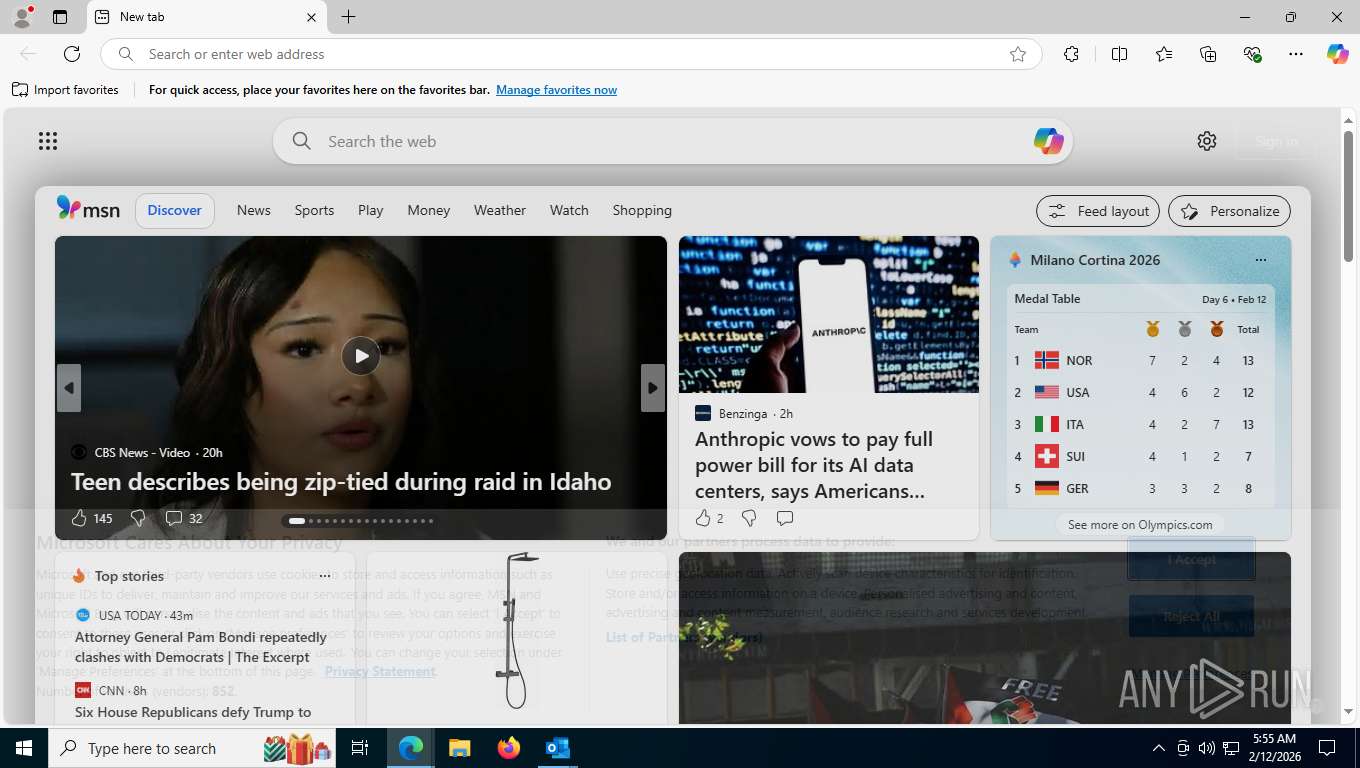Open the Weather tab
1360x768 pixels.
[x=500, y=210]
